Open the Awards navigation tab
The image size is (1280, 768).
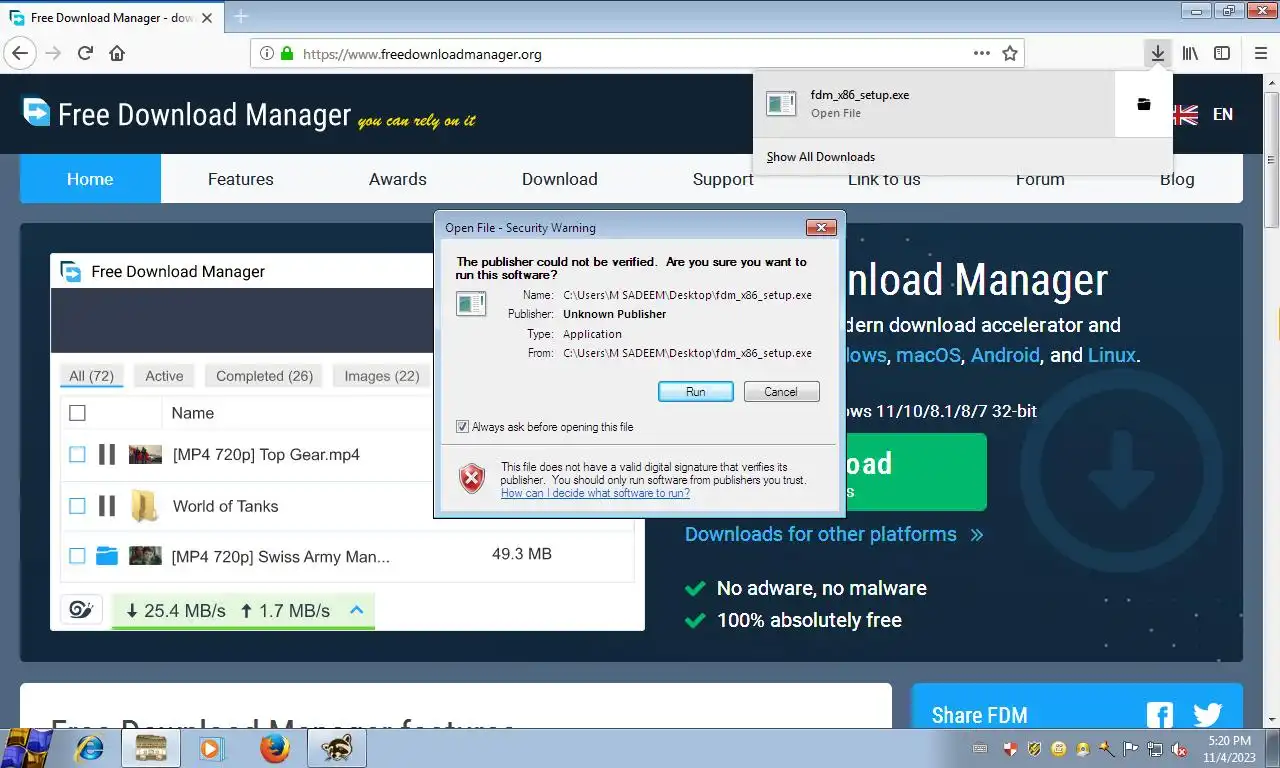point(398,179)
